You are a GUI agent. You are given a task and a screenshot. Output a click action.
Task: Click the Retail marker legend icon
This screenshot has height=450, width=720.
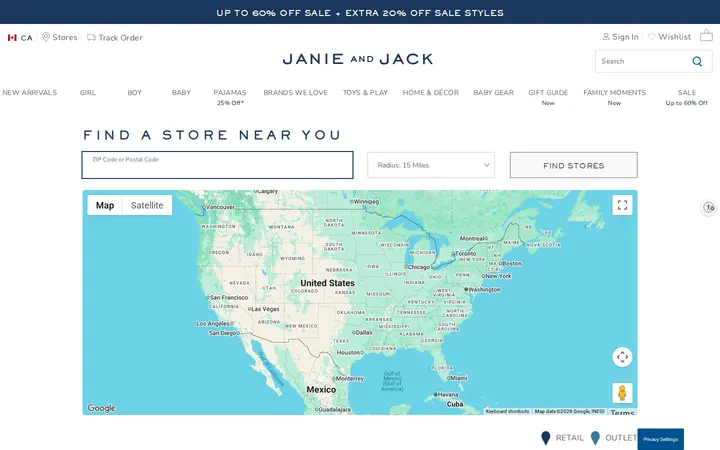click(546, 438)
